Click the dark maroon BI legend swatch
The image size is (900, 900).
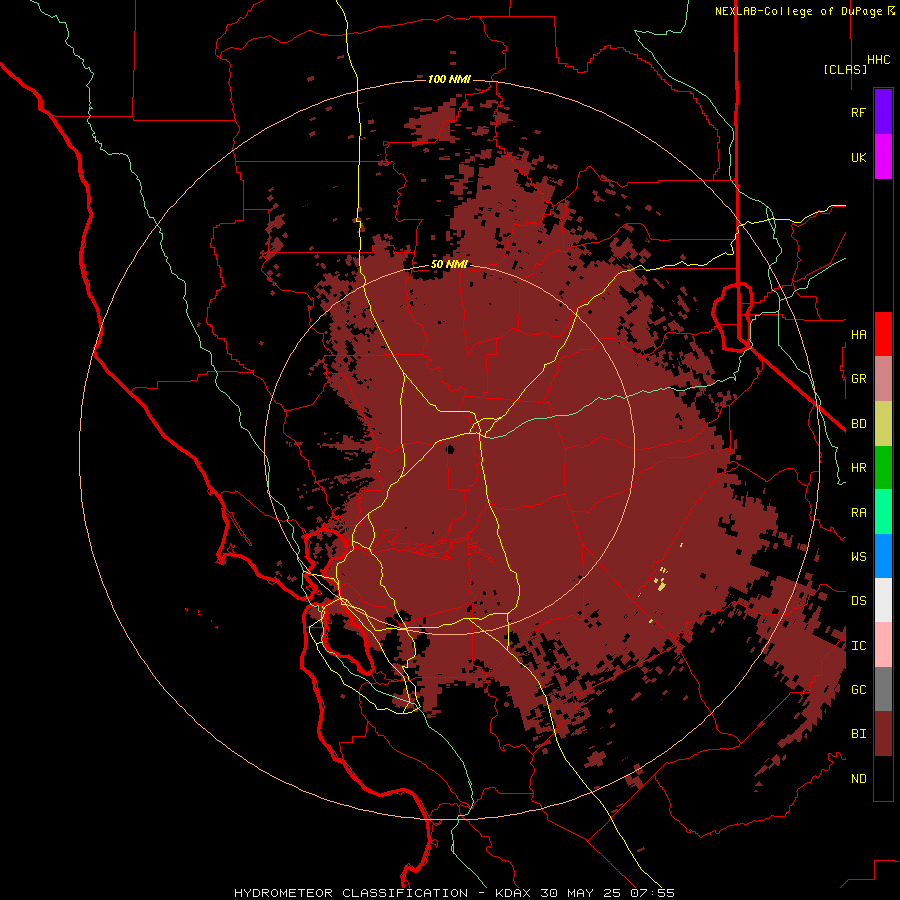(883, 734)
